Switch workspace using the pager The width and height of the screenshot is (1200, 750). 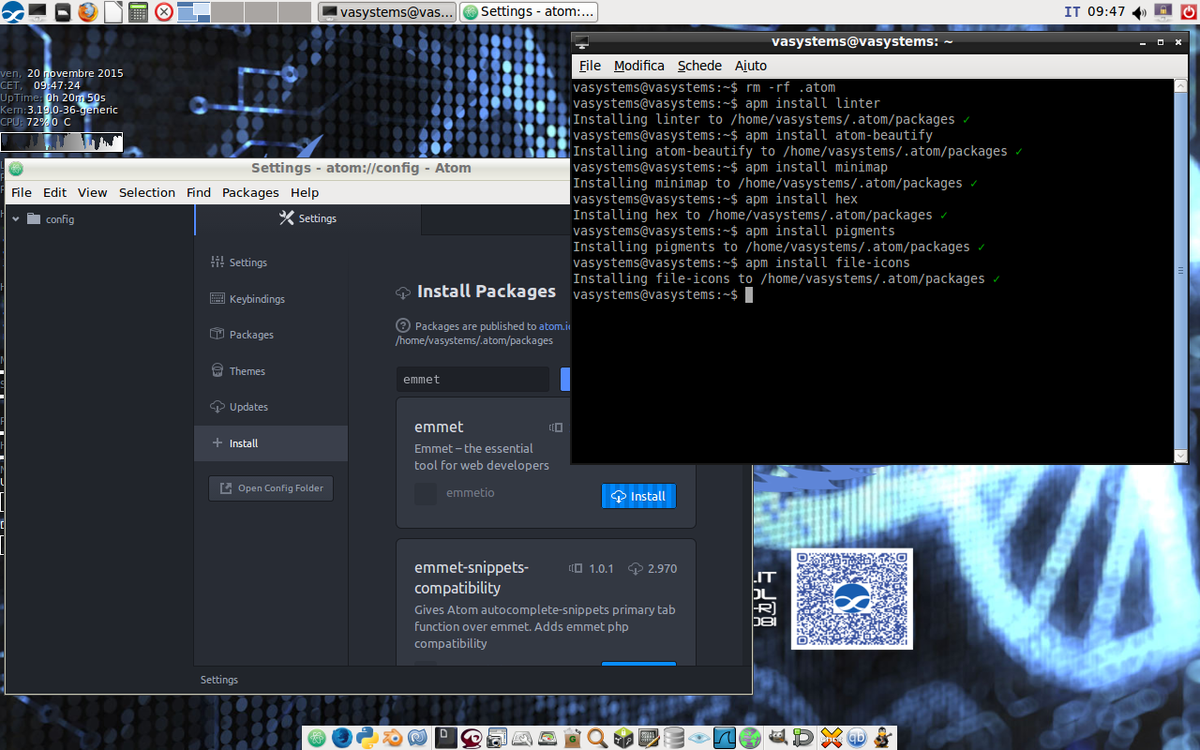(246, 12)
